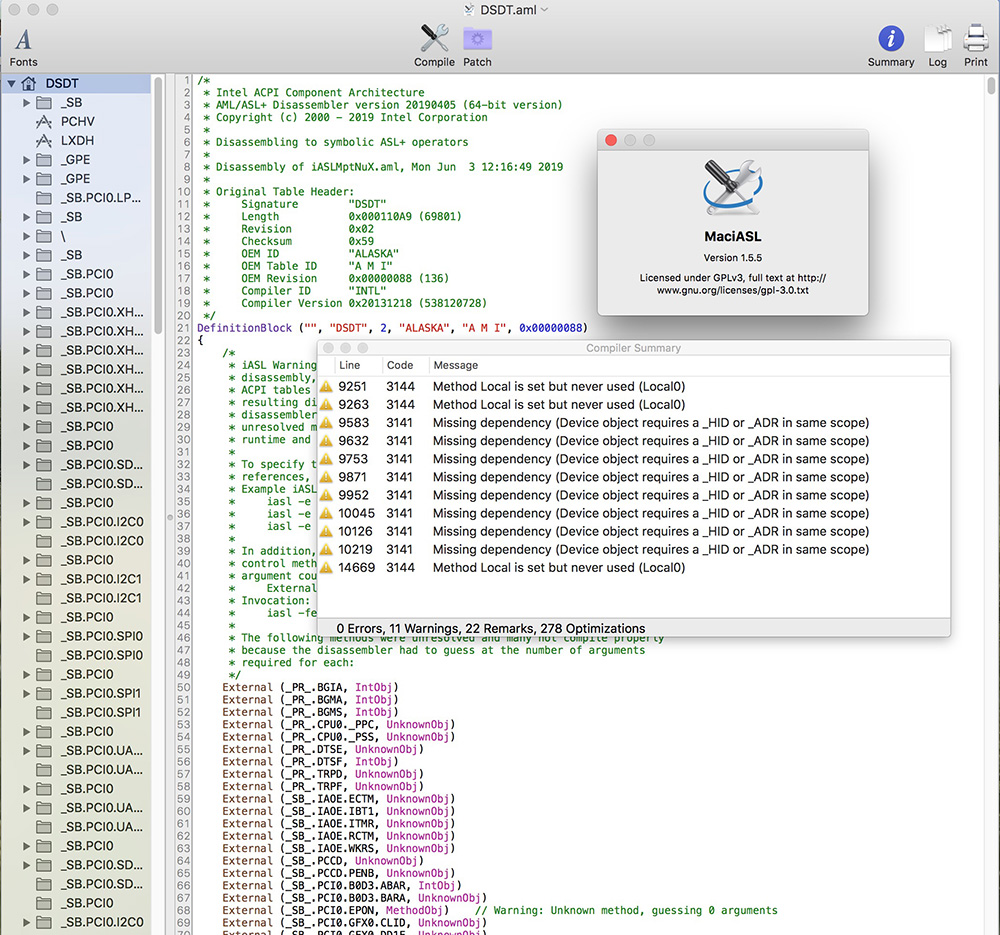The height and width of the screenshot is (935, 1000).
Task: Click the warning icon for line 10126
Action: tap(327, 531)
